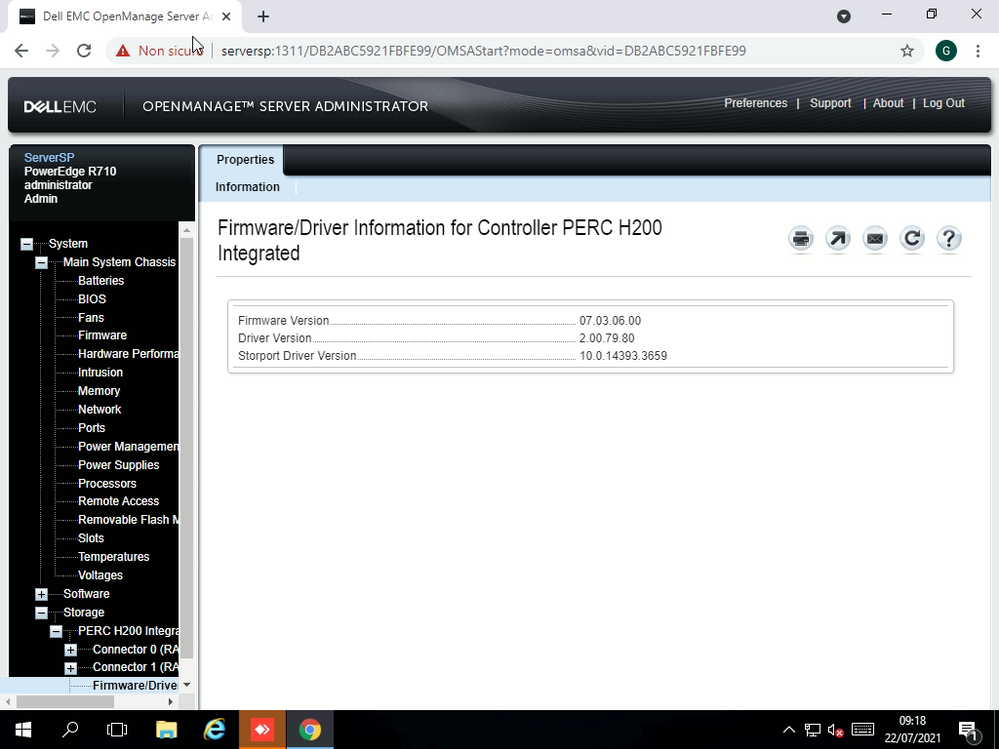Click the E-mail envelope icon
The image size is (999, 749).
tap(875, 239)
